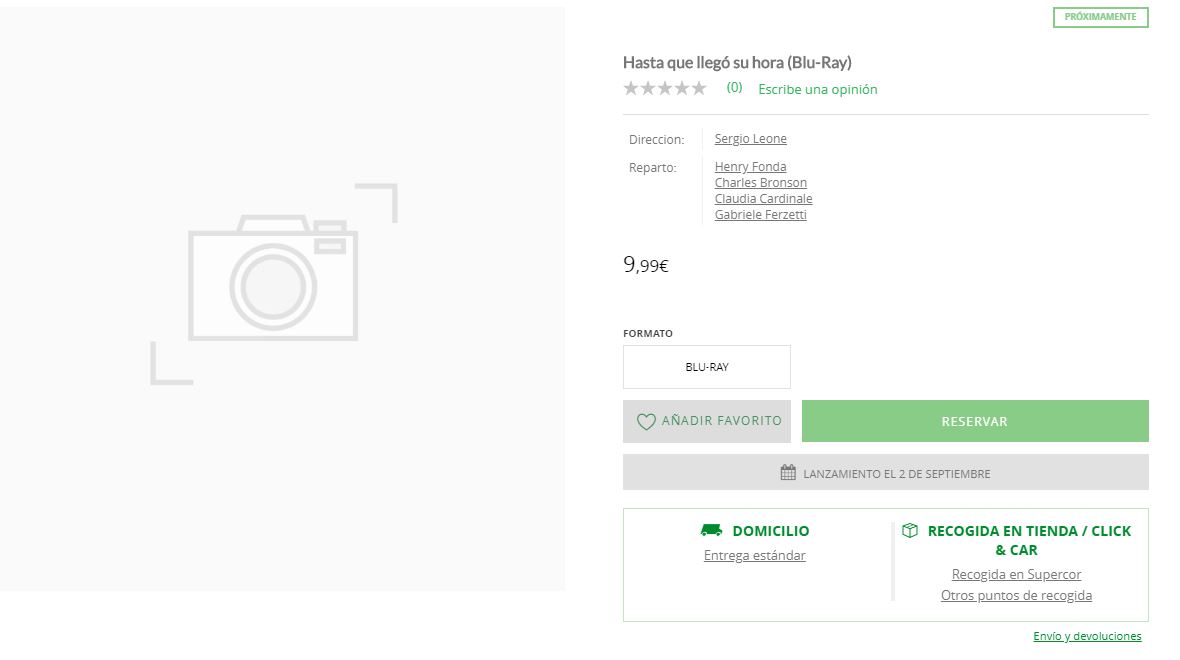
Task: Open director Sergio Leone link
Action: coord(750,138)
